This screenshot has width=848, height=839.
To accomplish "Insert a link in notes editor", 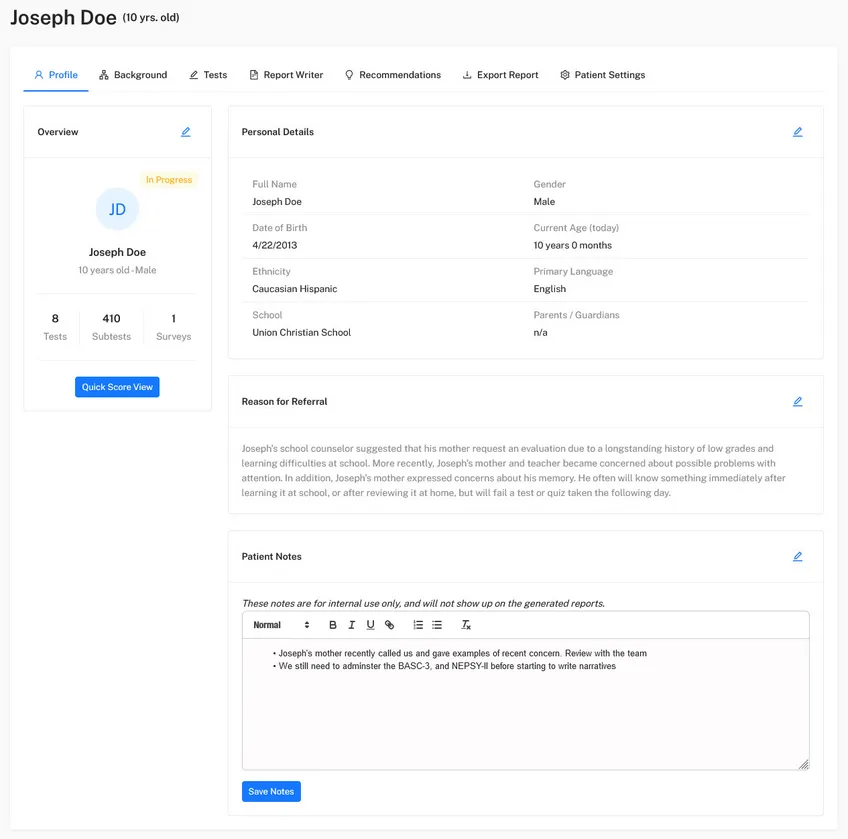I will [x=389, y=625].
